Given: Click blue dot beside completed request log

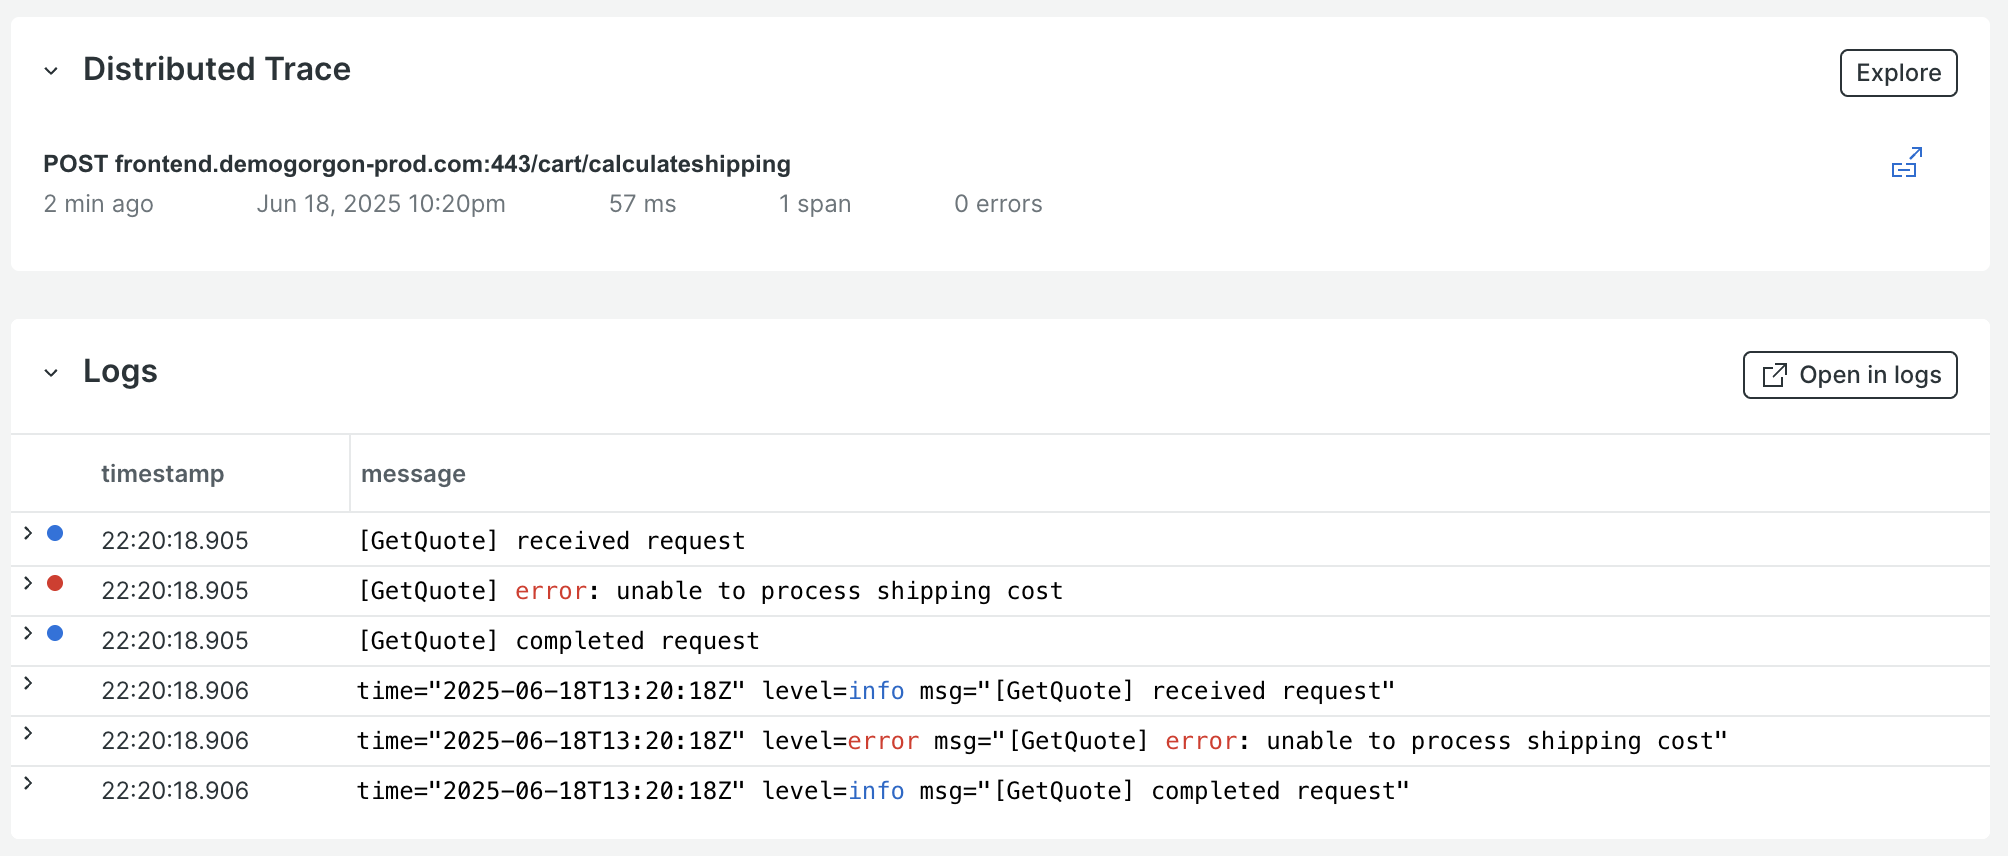Looking at the screenshot, I should pyautogui.click(x=56, y=634).
